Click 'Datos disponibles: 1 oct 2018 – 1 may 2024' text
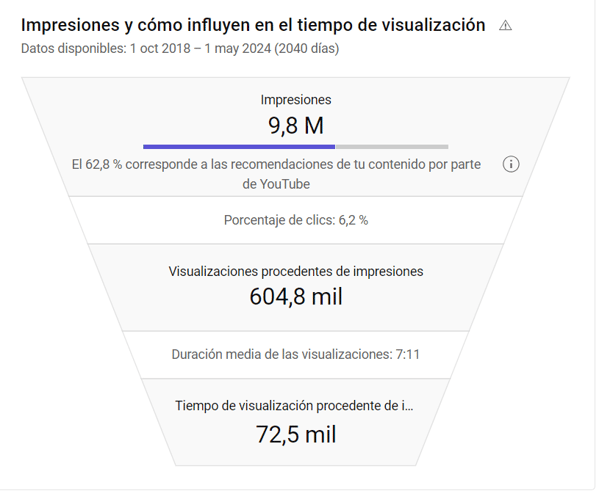 click(x=146, y=49)
